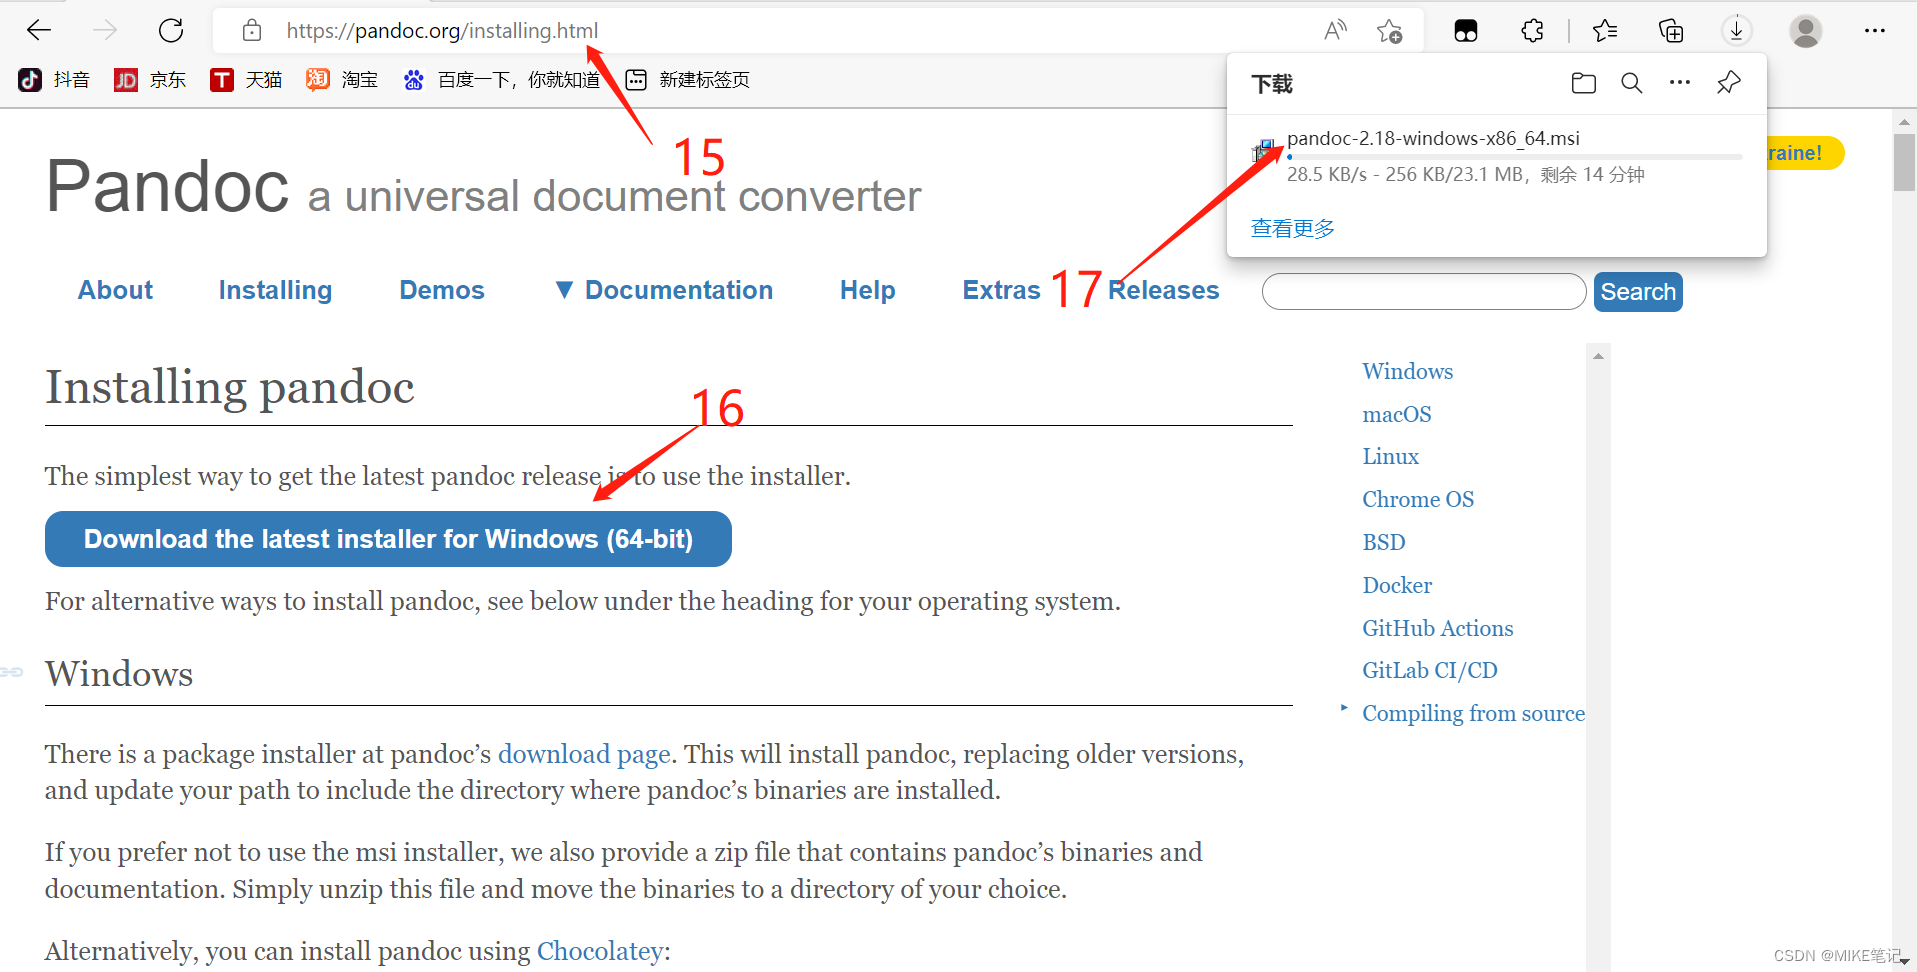The width and height of the screenshot is (1917, 972).
Task: Open the Demos nav item
Action: pyautogui.click(x=442, y=290)
